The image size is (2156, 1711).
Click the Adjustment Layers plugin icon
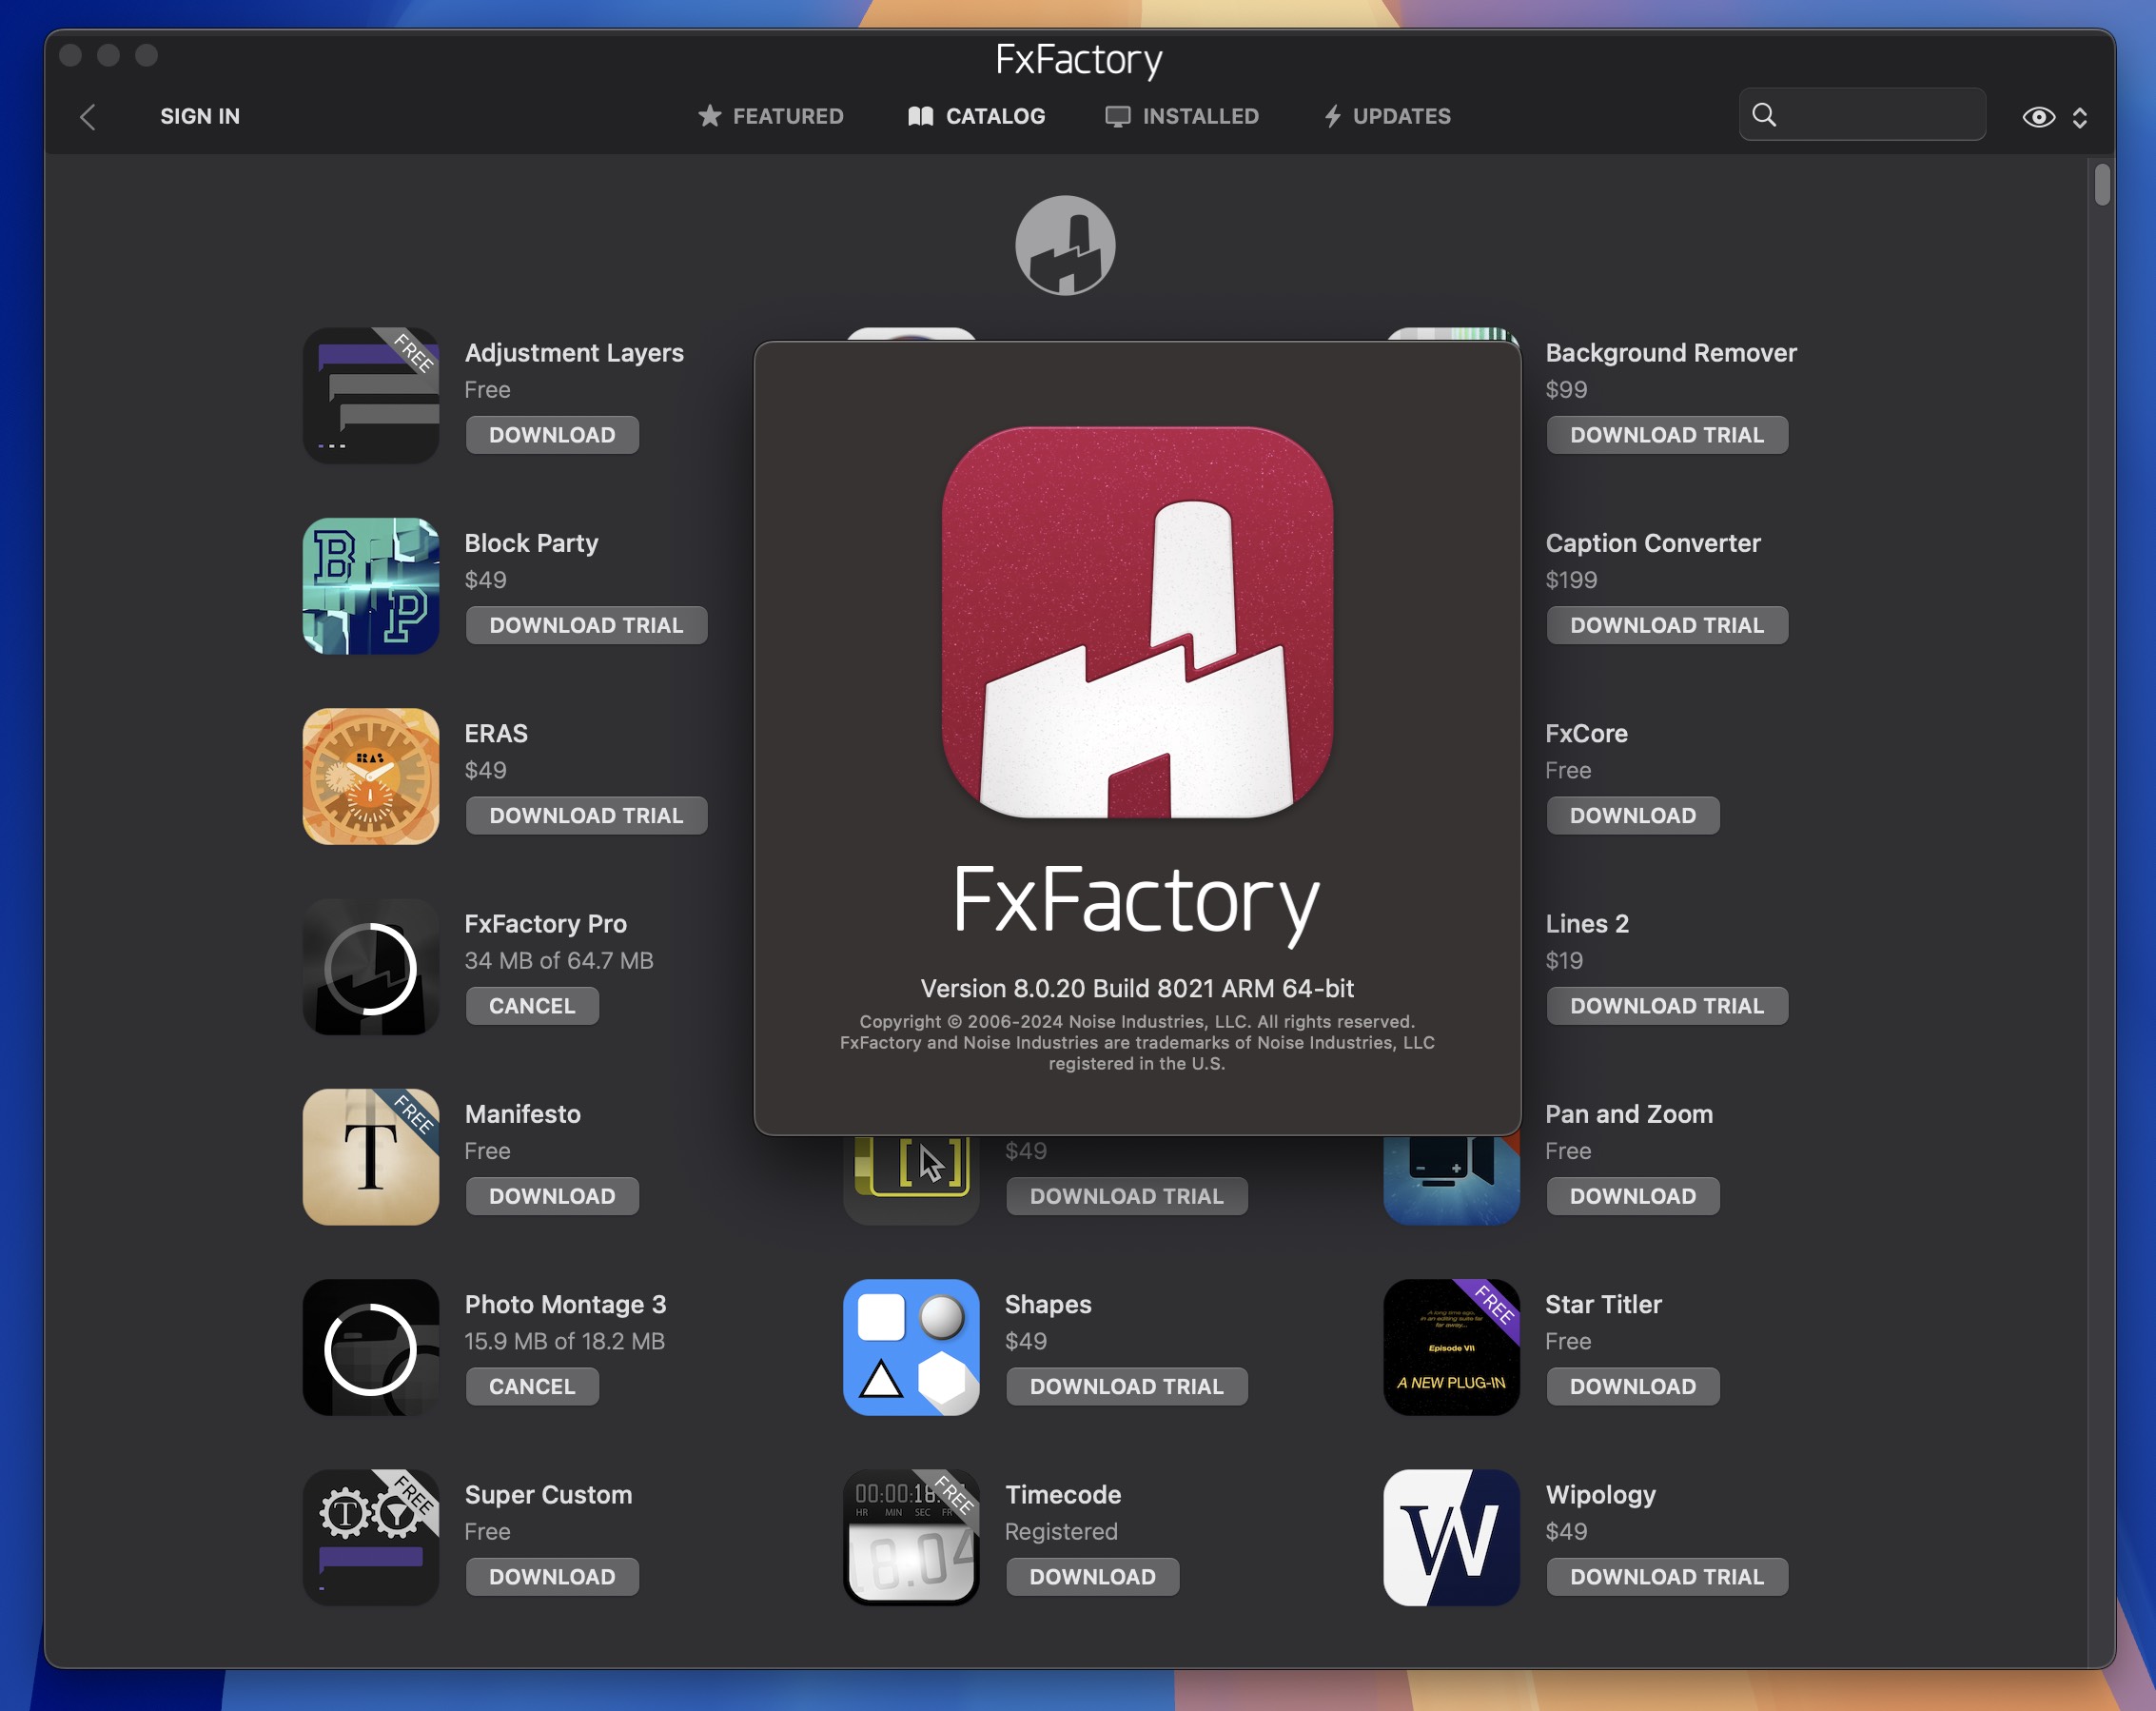pos(369,395)
